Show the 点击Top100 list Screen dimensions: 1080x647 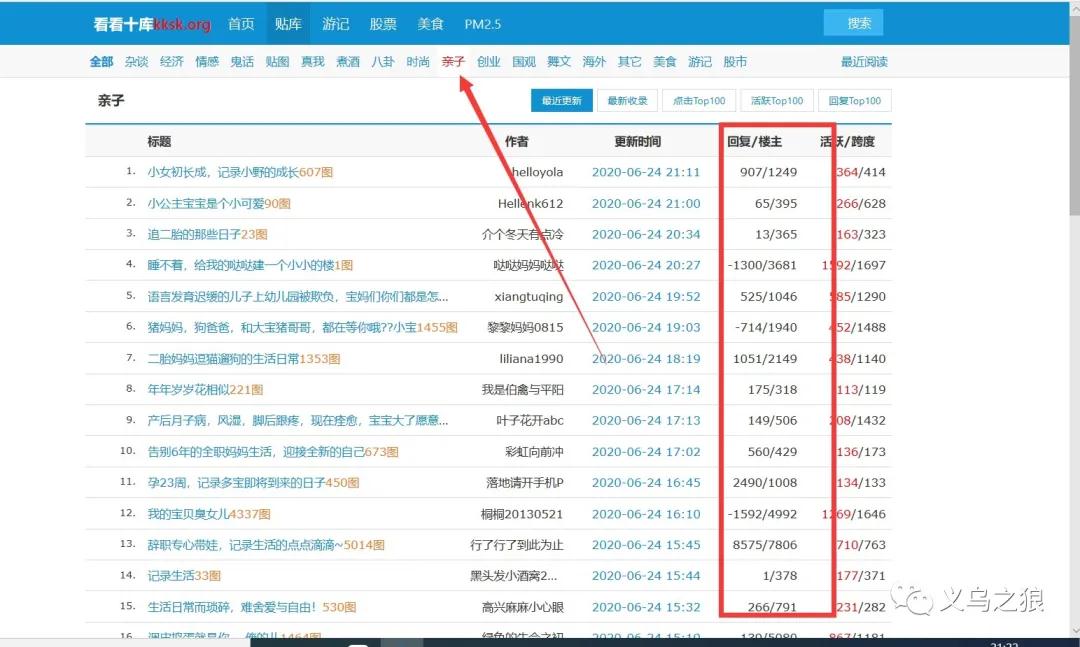coord(699,101)
